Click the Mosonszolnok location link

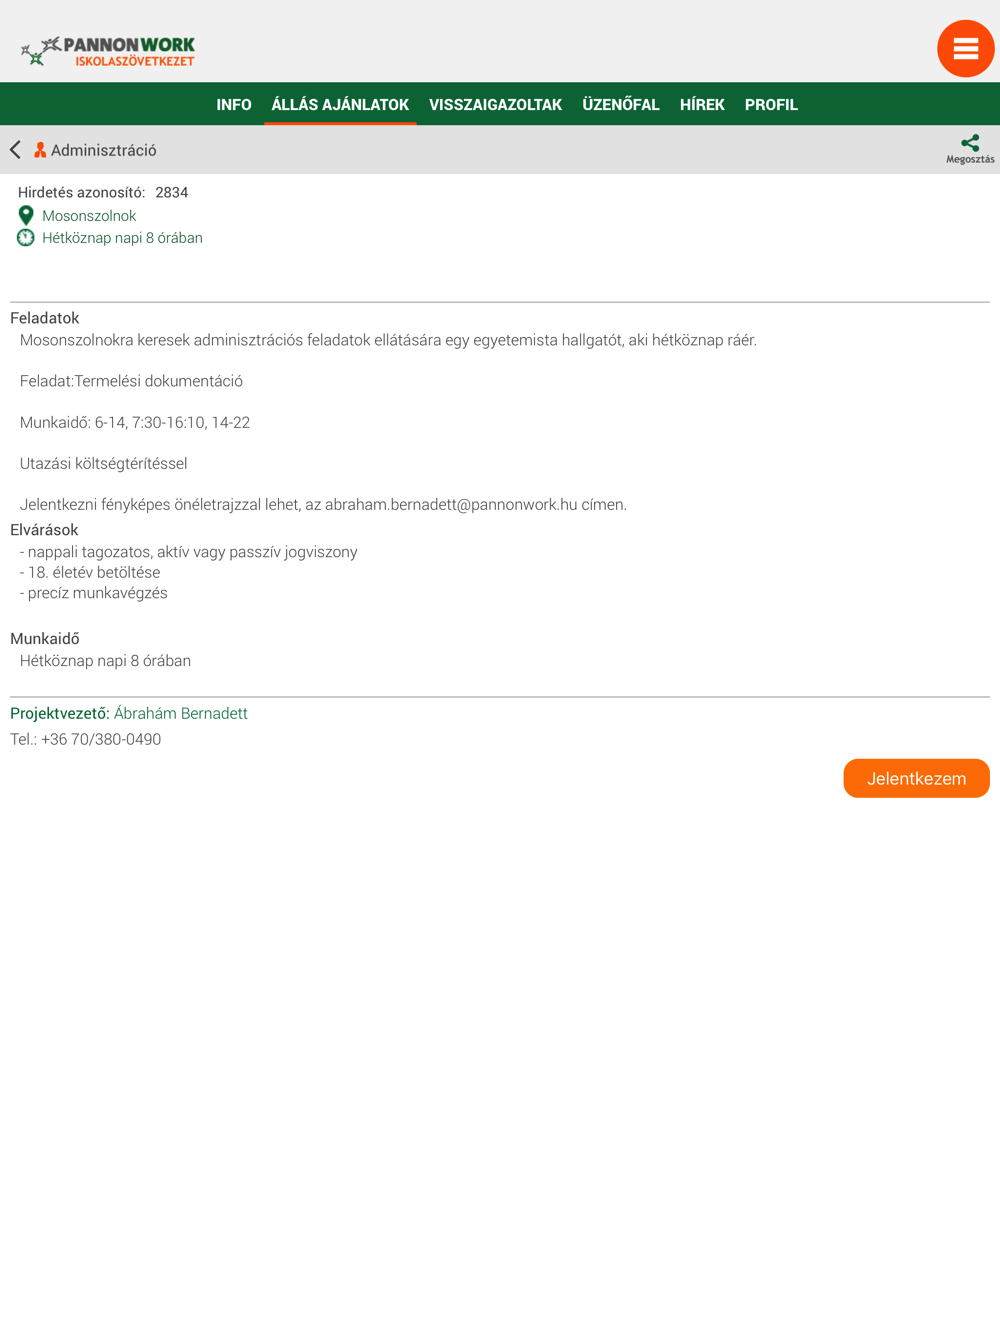pyautogui.click(x=89, y=216)
